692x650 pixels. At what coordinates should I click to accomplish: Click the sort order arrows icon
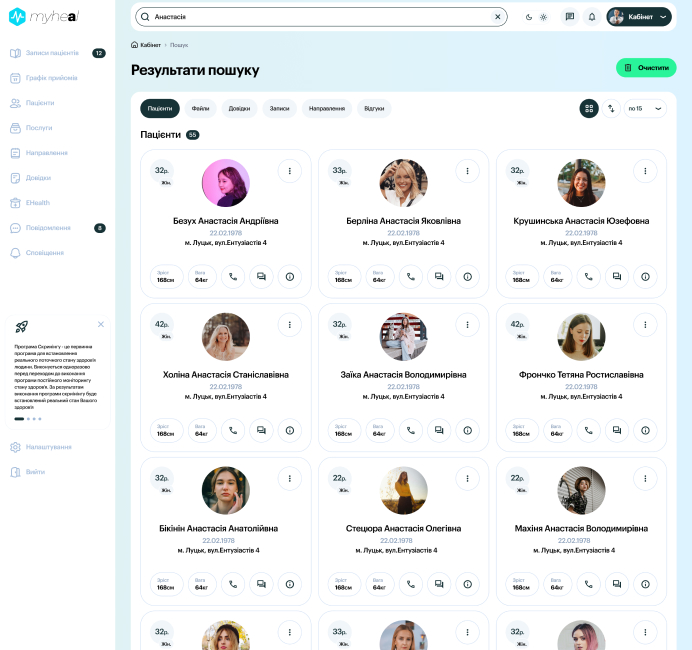coord(611,108)
